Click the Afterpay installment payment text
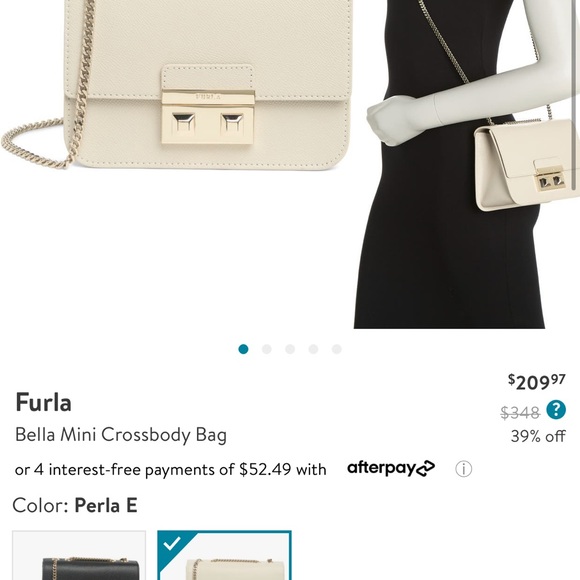 point(171,469)
